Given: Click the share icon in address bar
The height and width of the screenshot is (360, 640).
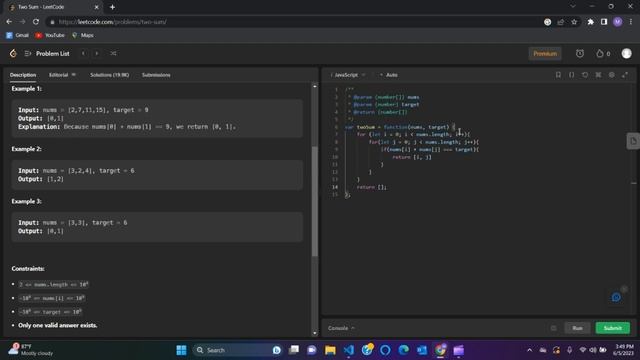Looking at the screenshot, I should click(561, 22).
